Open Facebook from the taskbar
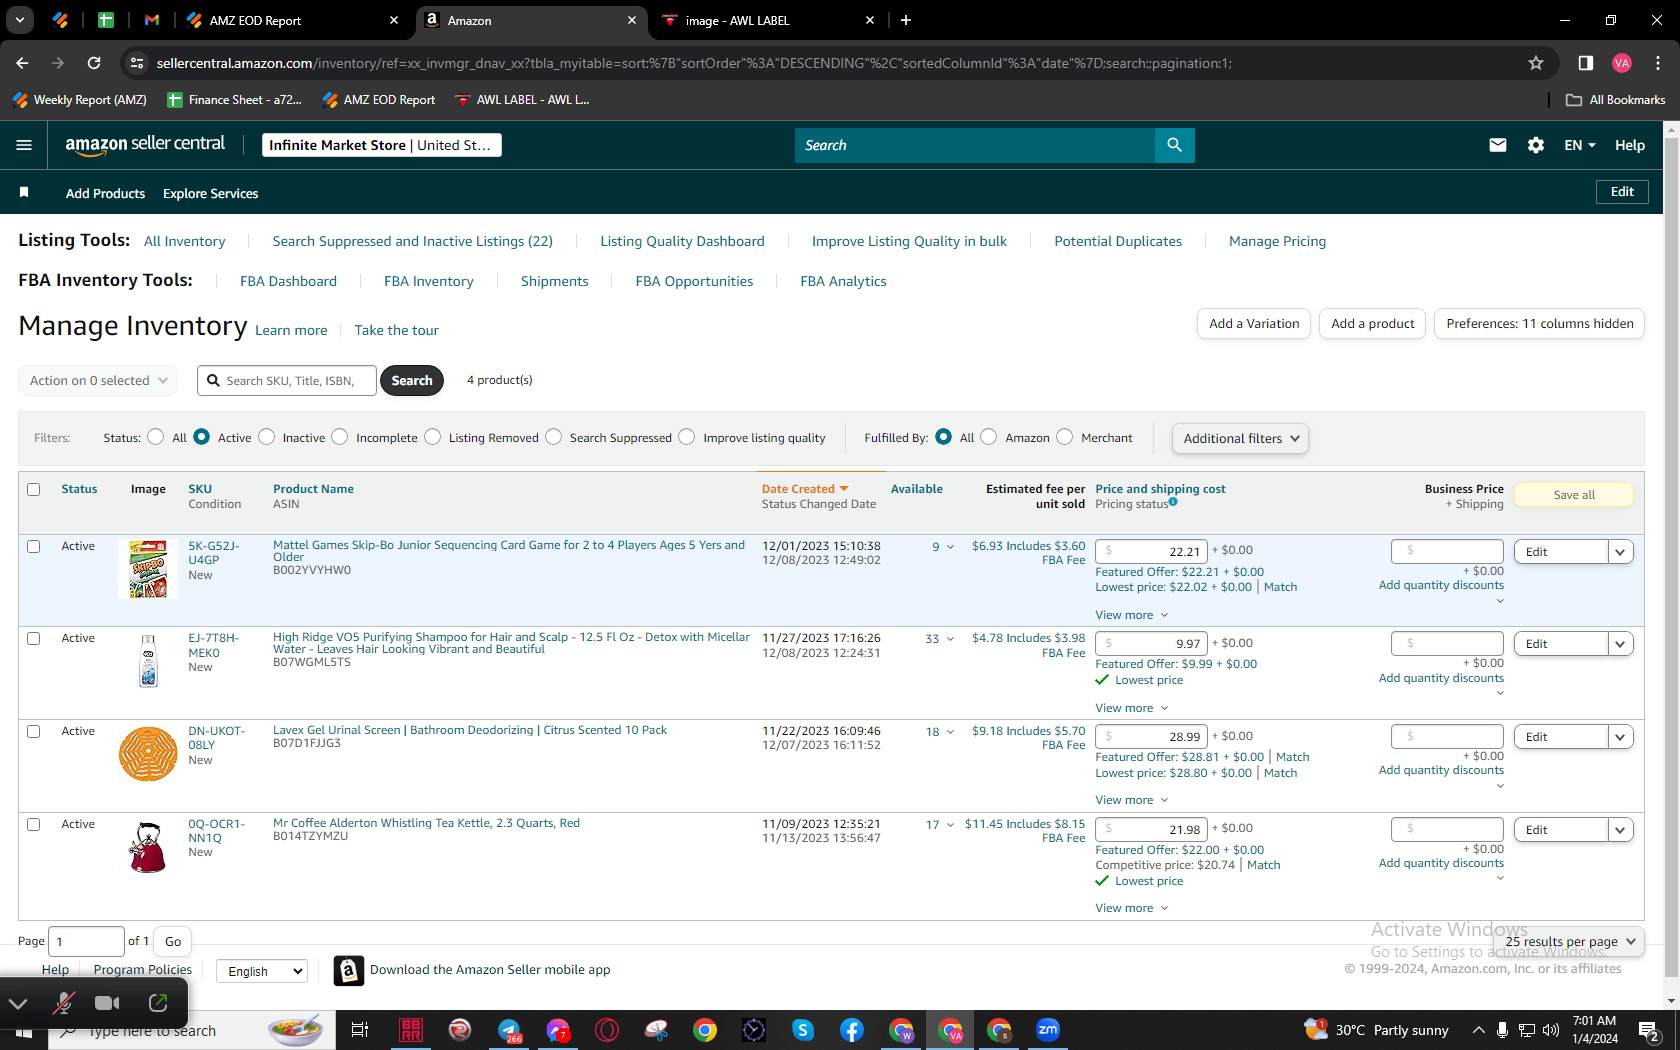 [852, 1030]
